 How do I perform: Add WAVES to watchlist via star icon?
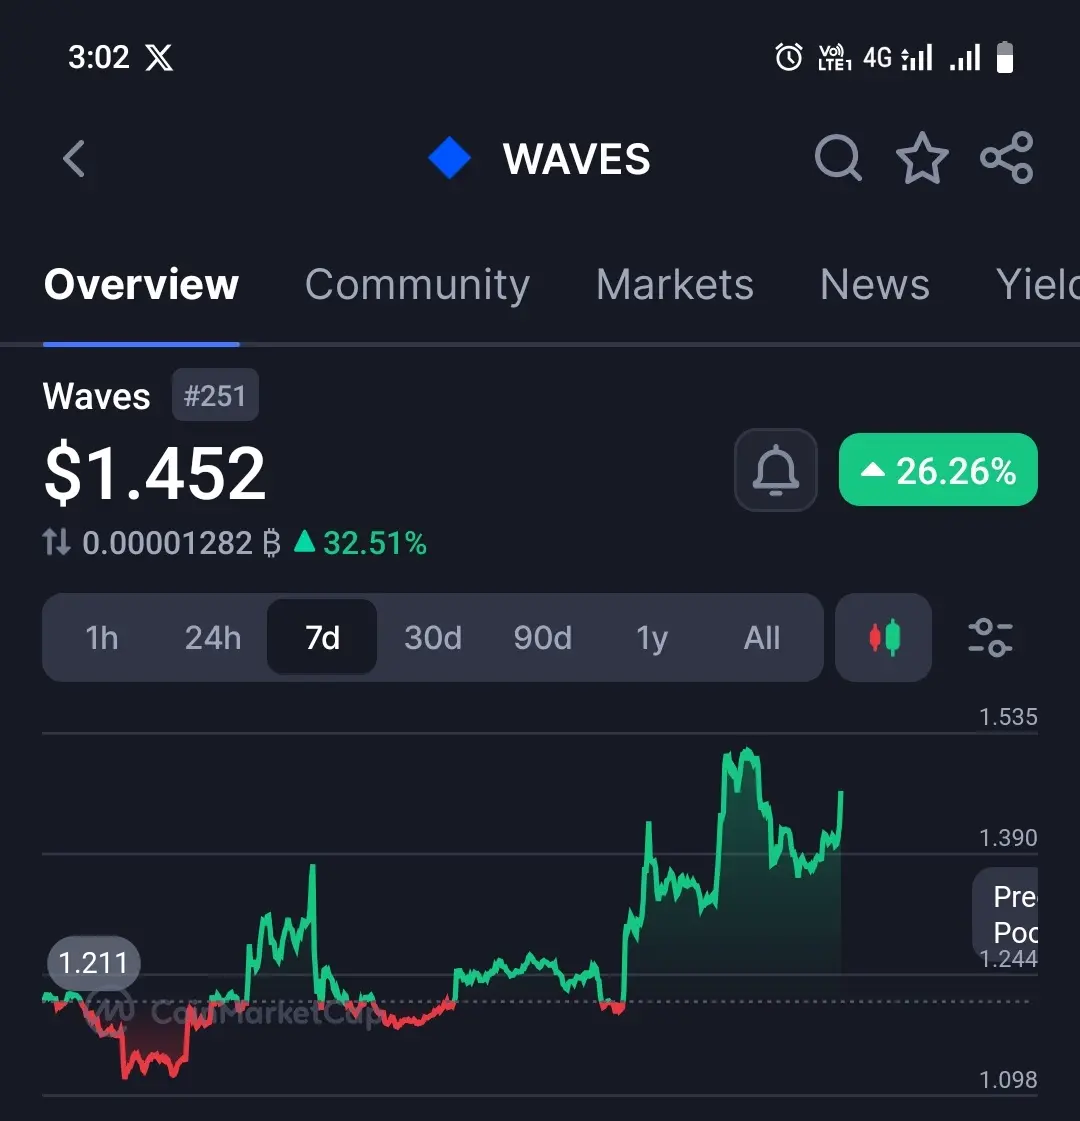[x=922, y=158]
